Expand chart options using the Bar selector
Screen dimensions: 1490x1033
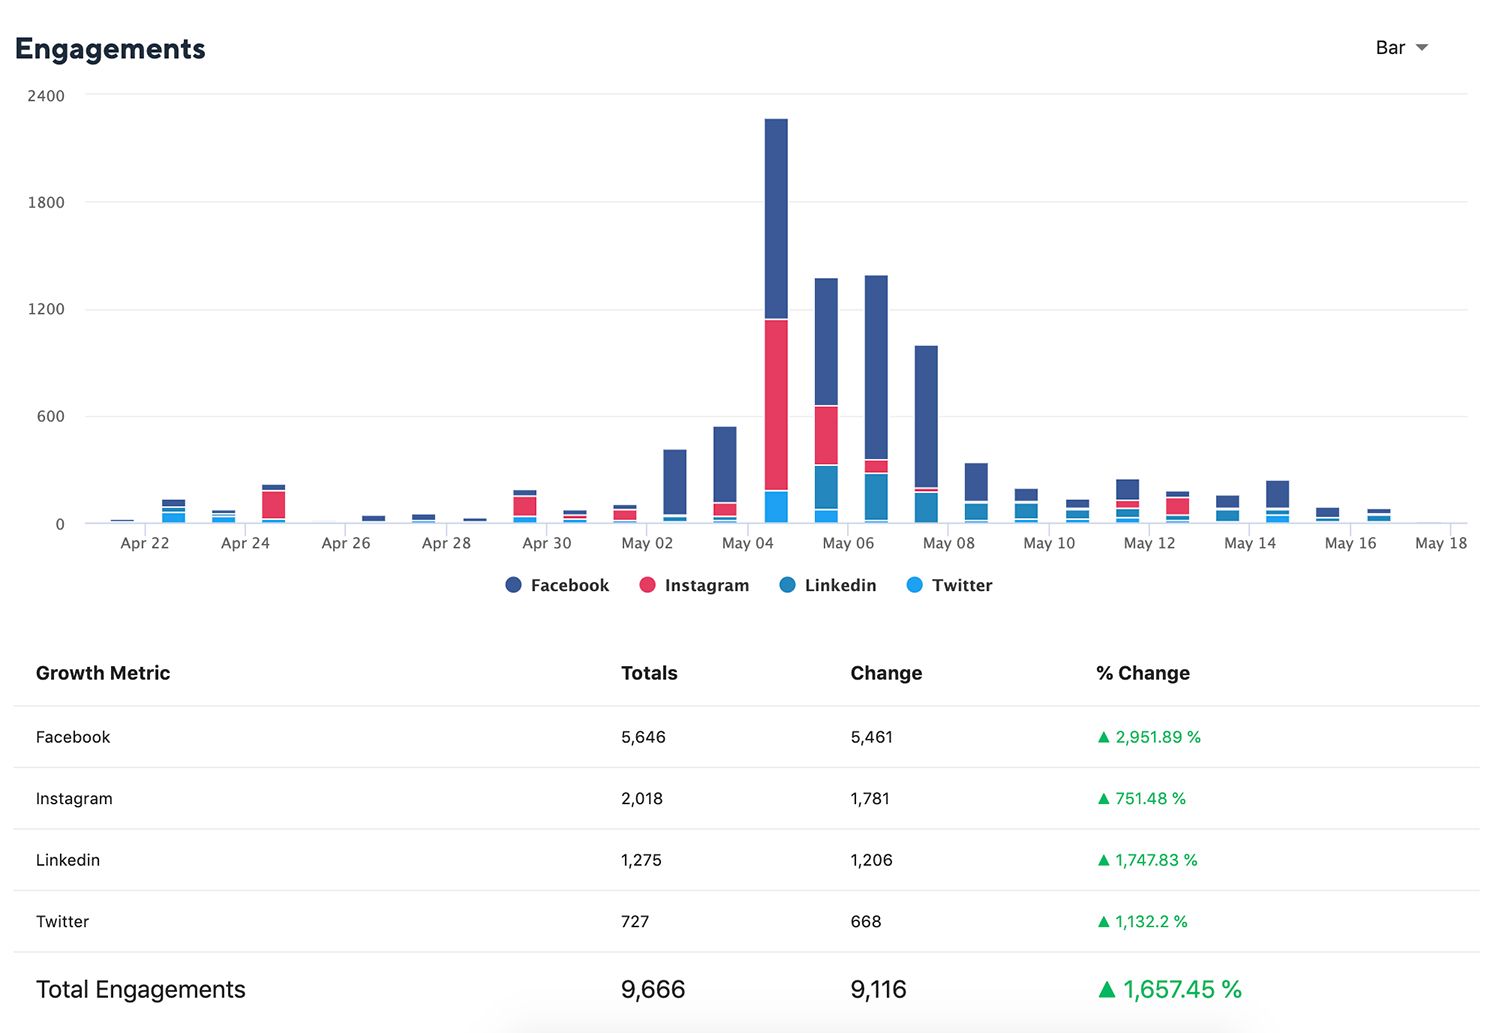pyautogui.click(x=1402, y=47)
